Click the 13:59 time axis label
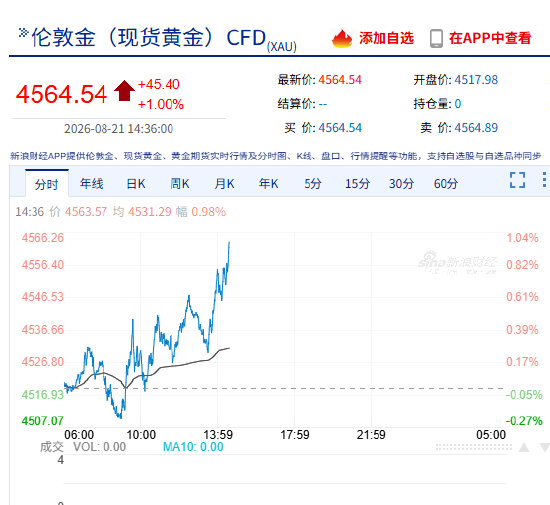The width and height of the screenshot is (550, 505). pyautogui.click(x=218, y=435)
